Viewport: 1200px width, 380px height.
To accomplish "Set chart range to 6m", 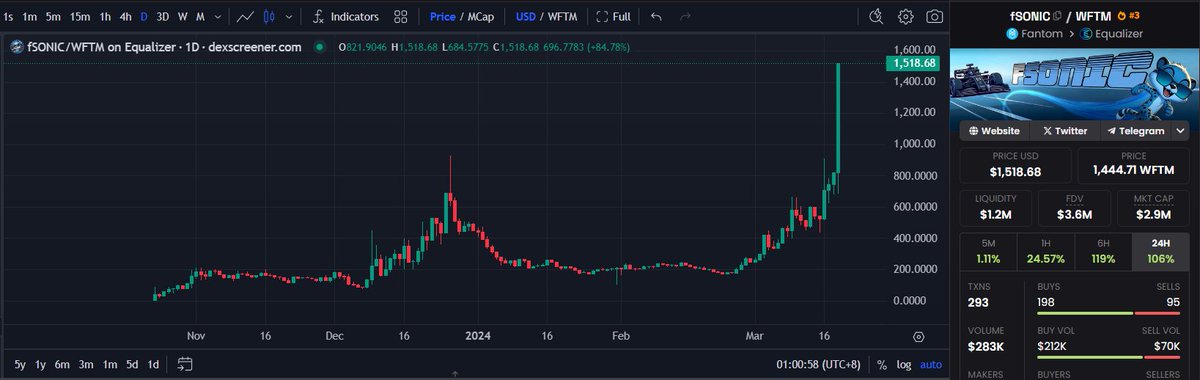I will point(62,364).
